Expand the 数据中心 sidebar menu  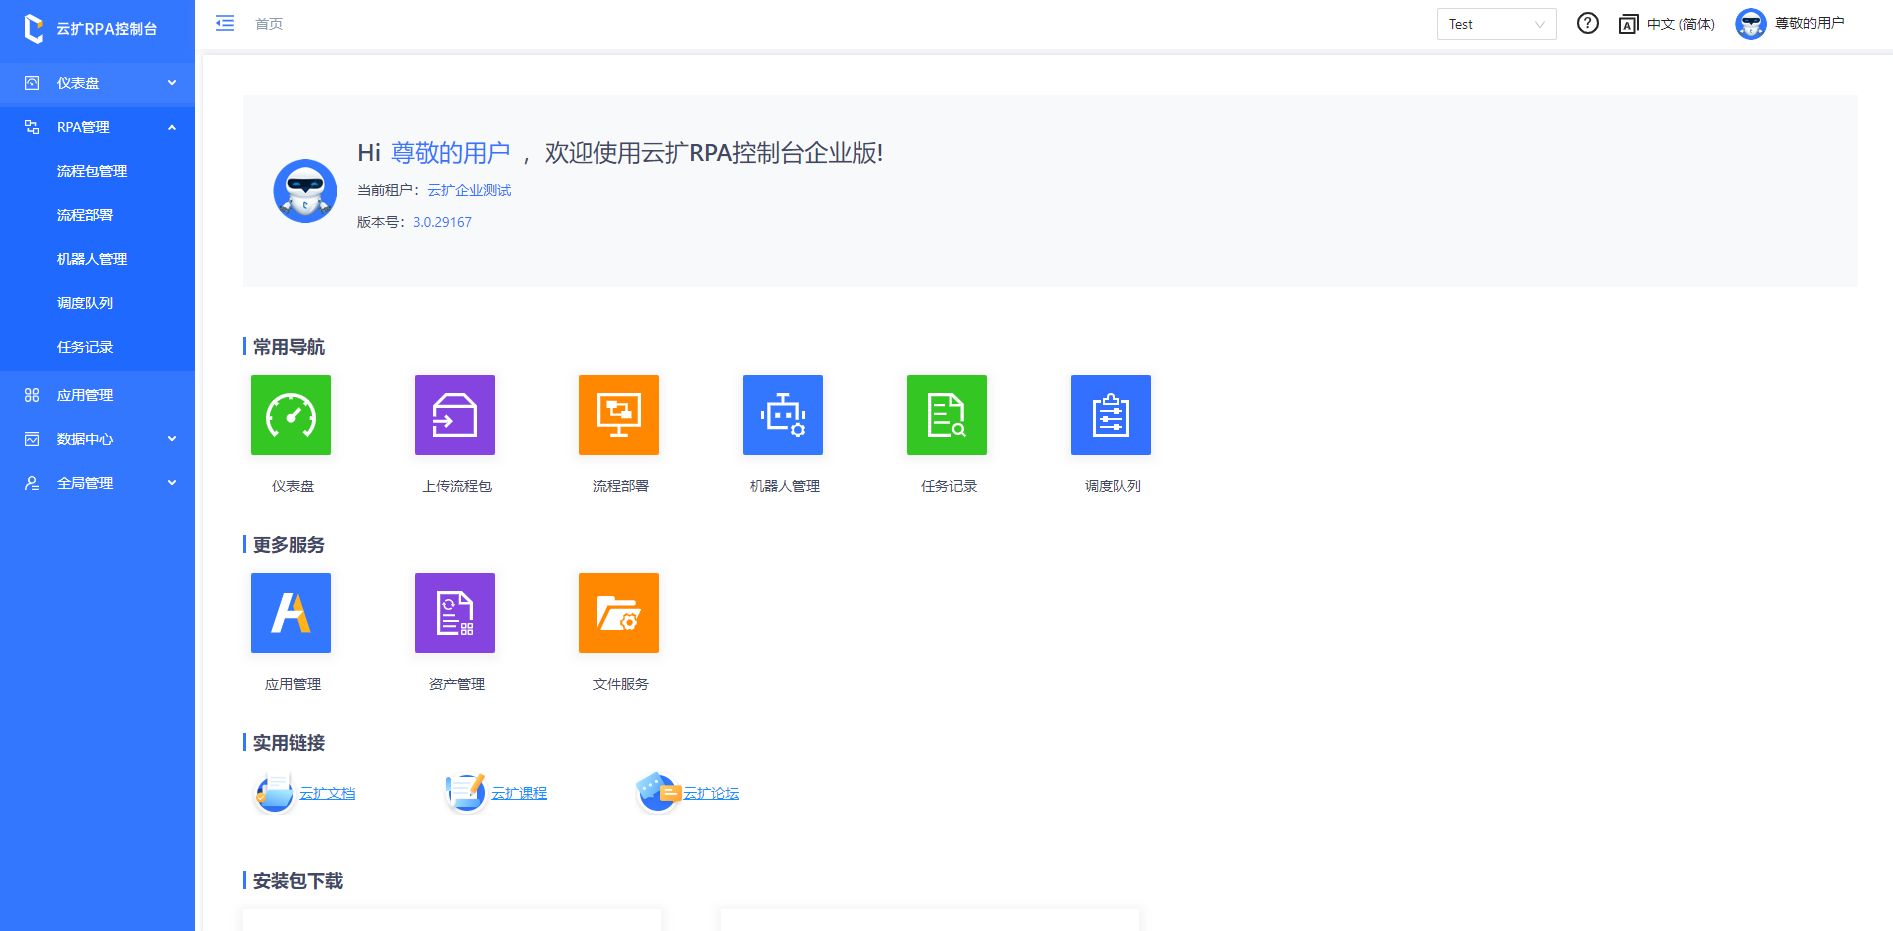pyautogui.click(x=97, y=439)
